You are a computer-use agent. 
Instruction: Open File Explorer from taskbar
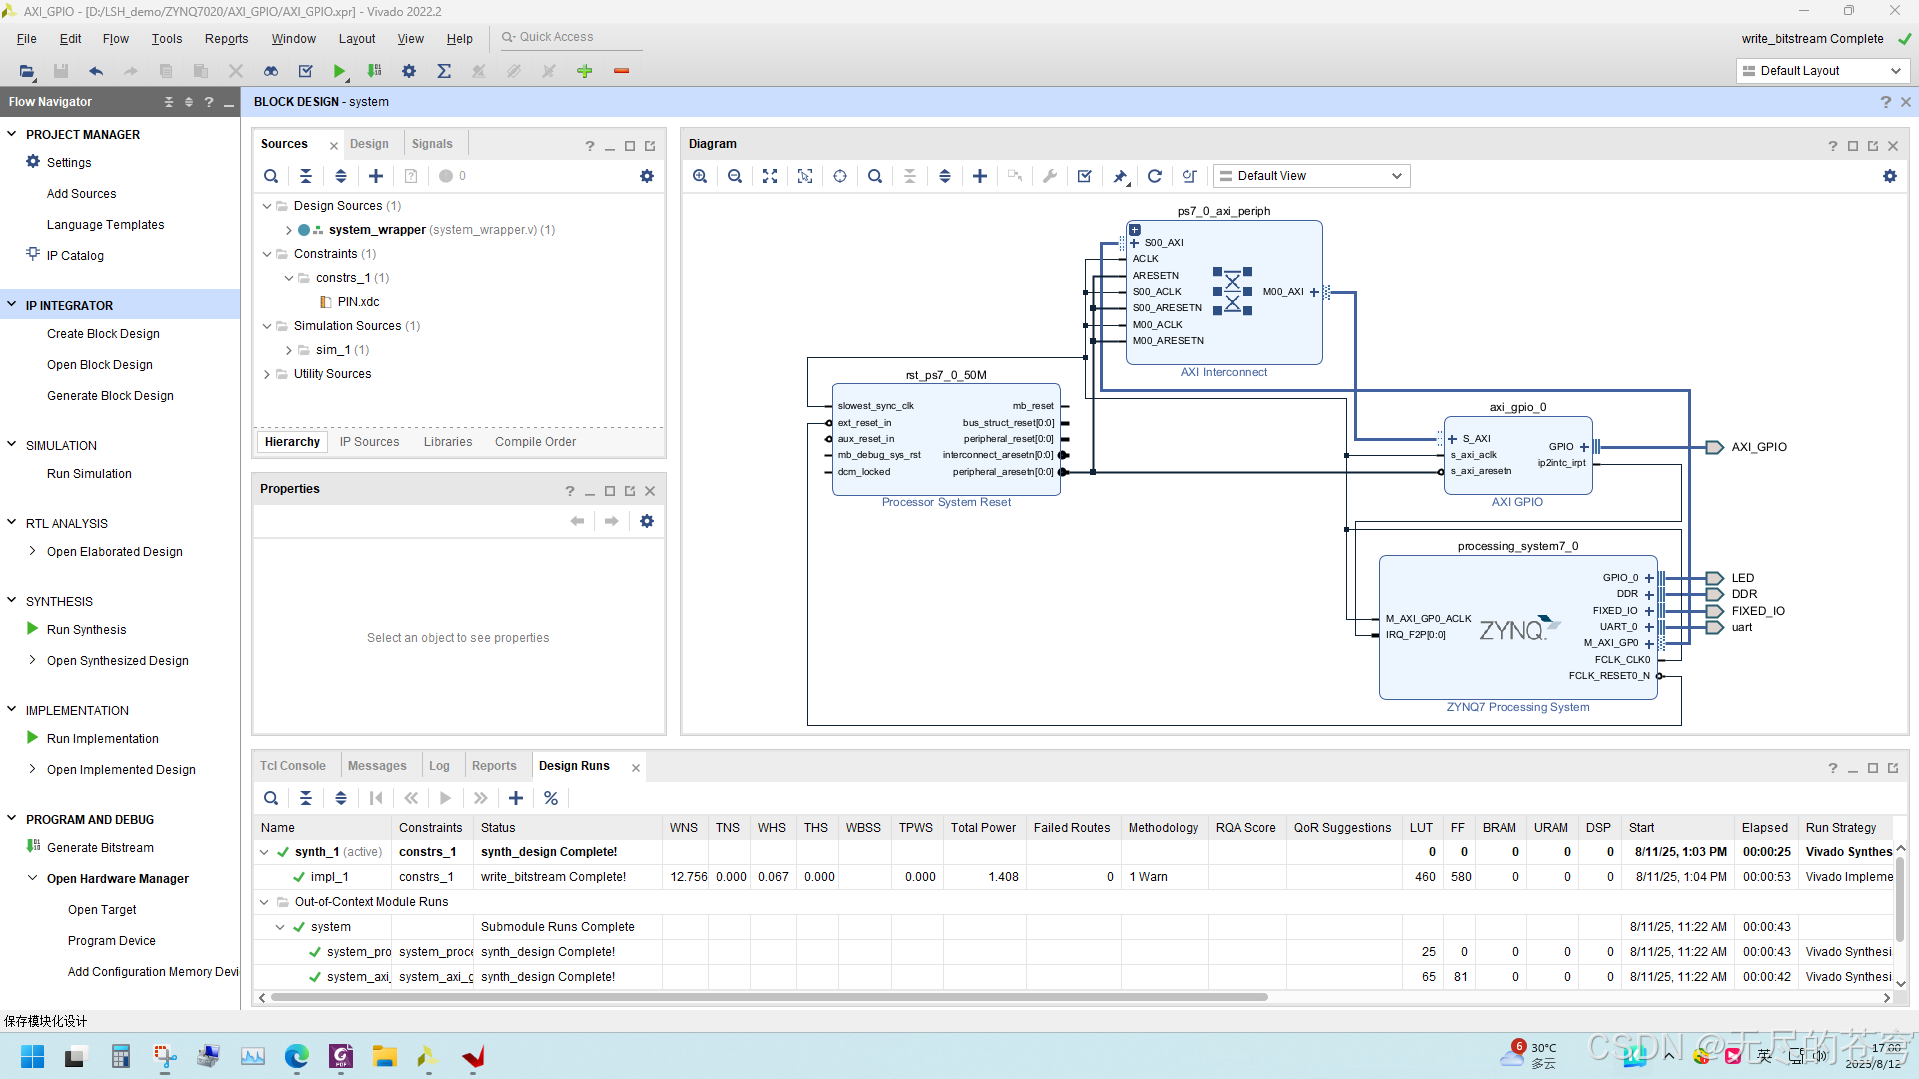click(385, 1057)
